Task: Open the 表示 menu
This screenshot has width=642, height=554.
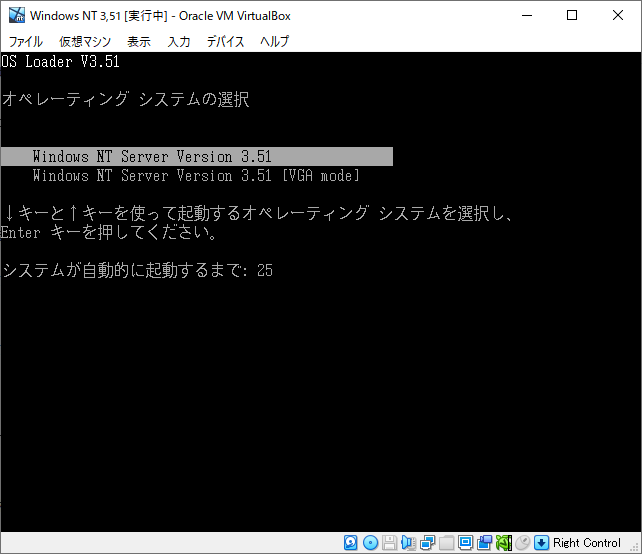Action: point(139,41)
